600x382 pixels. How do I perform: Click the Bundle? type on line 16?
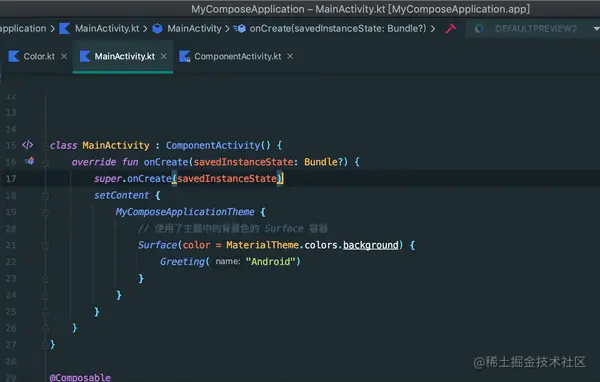[323, 162]
